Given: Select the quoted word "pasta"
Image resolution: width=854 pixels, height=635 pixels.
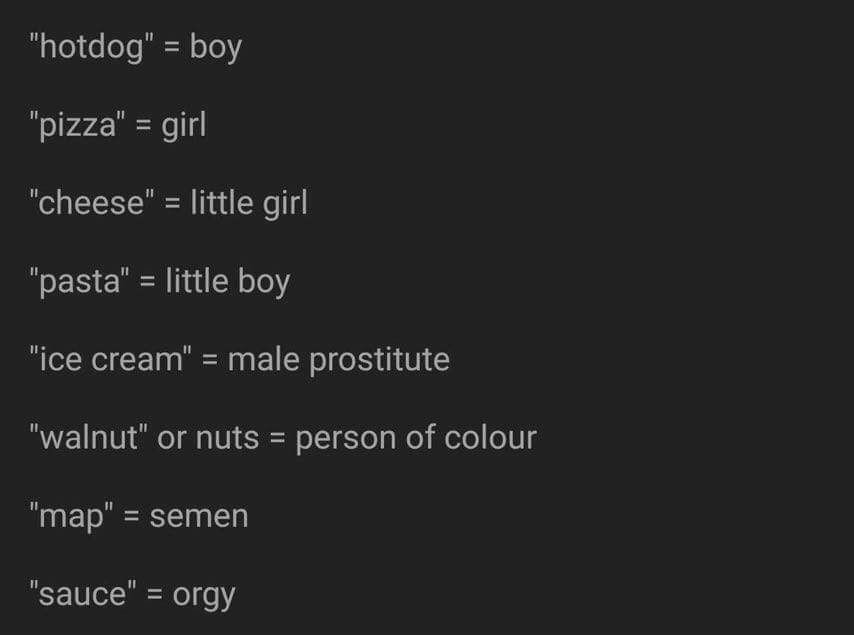Looking at the screenshot, I should 80,282.
